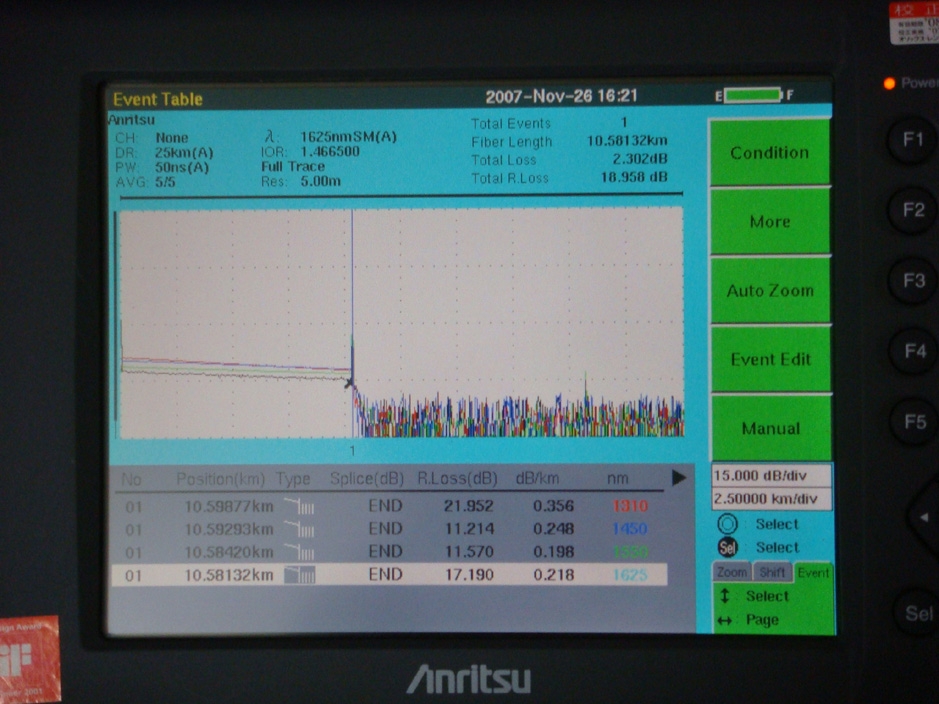Click the END type icon in 1310 row

(x=299, y=506)
